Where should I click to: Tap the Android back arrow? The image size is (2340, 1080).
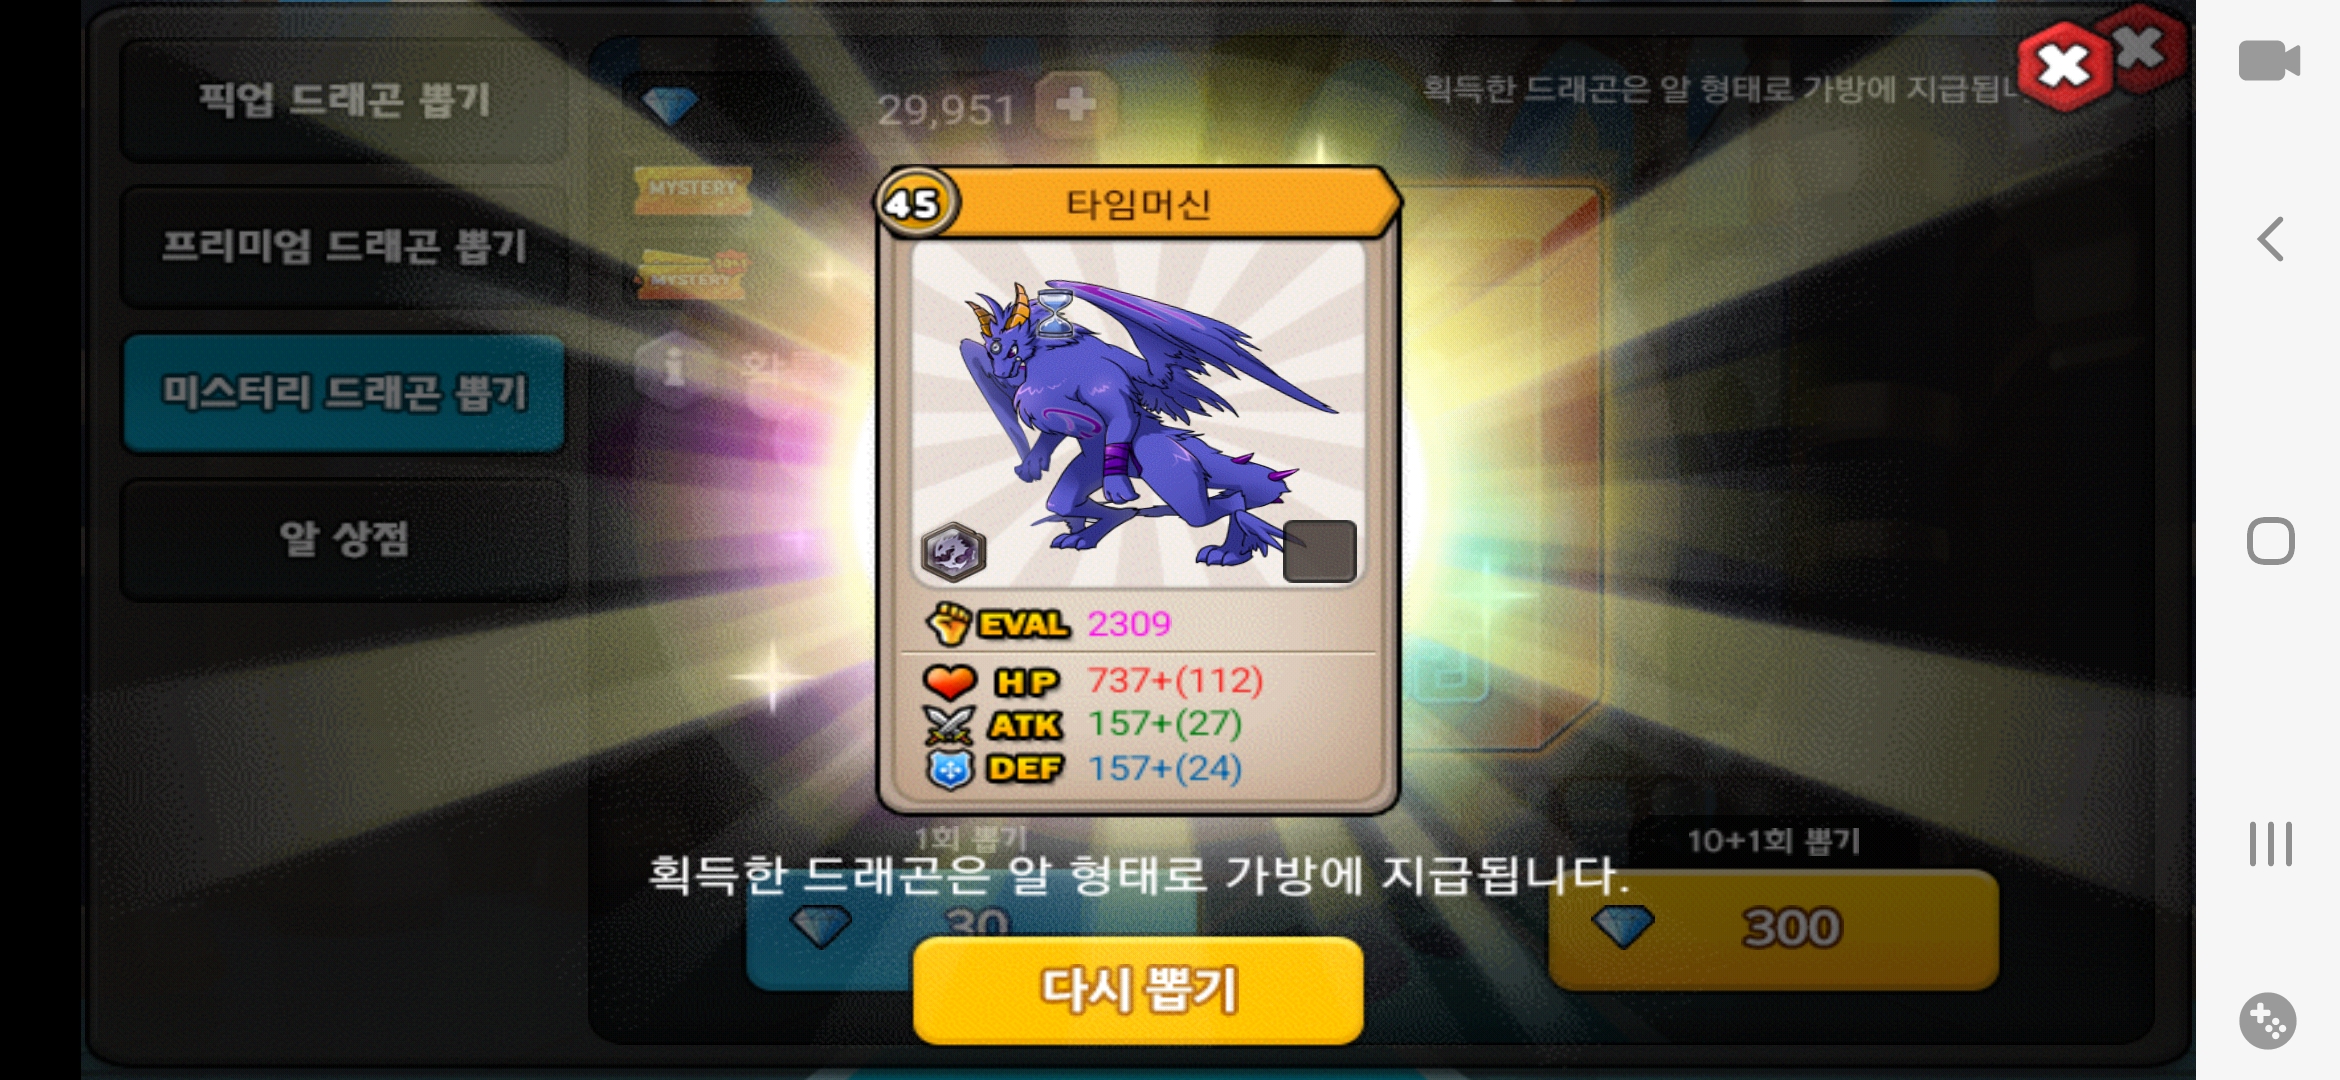(x=2270, y=239)
